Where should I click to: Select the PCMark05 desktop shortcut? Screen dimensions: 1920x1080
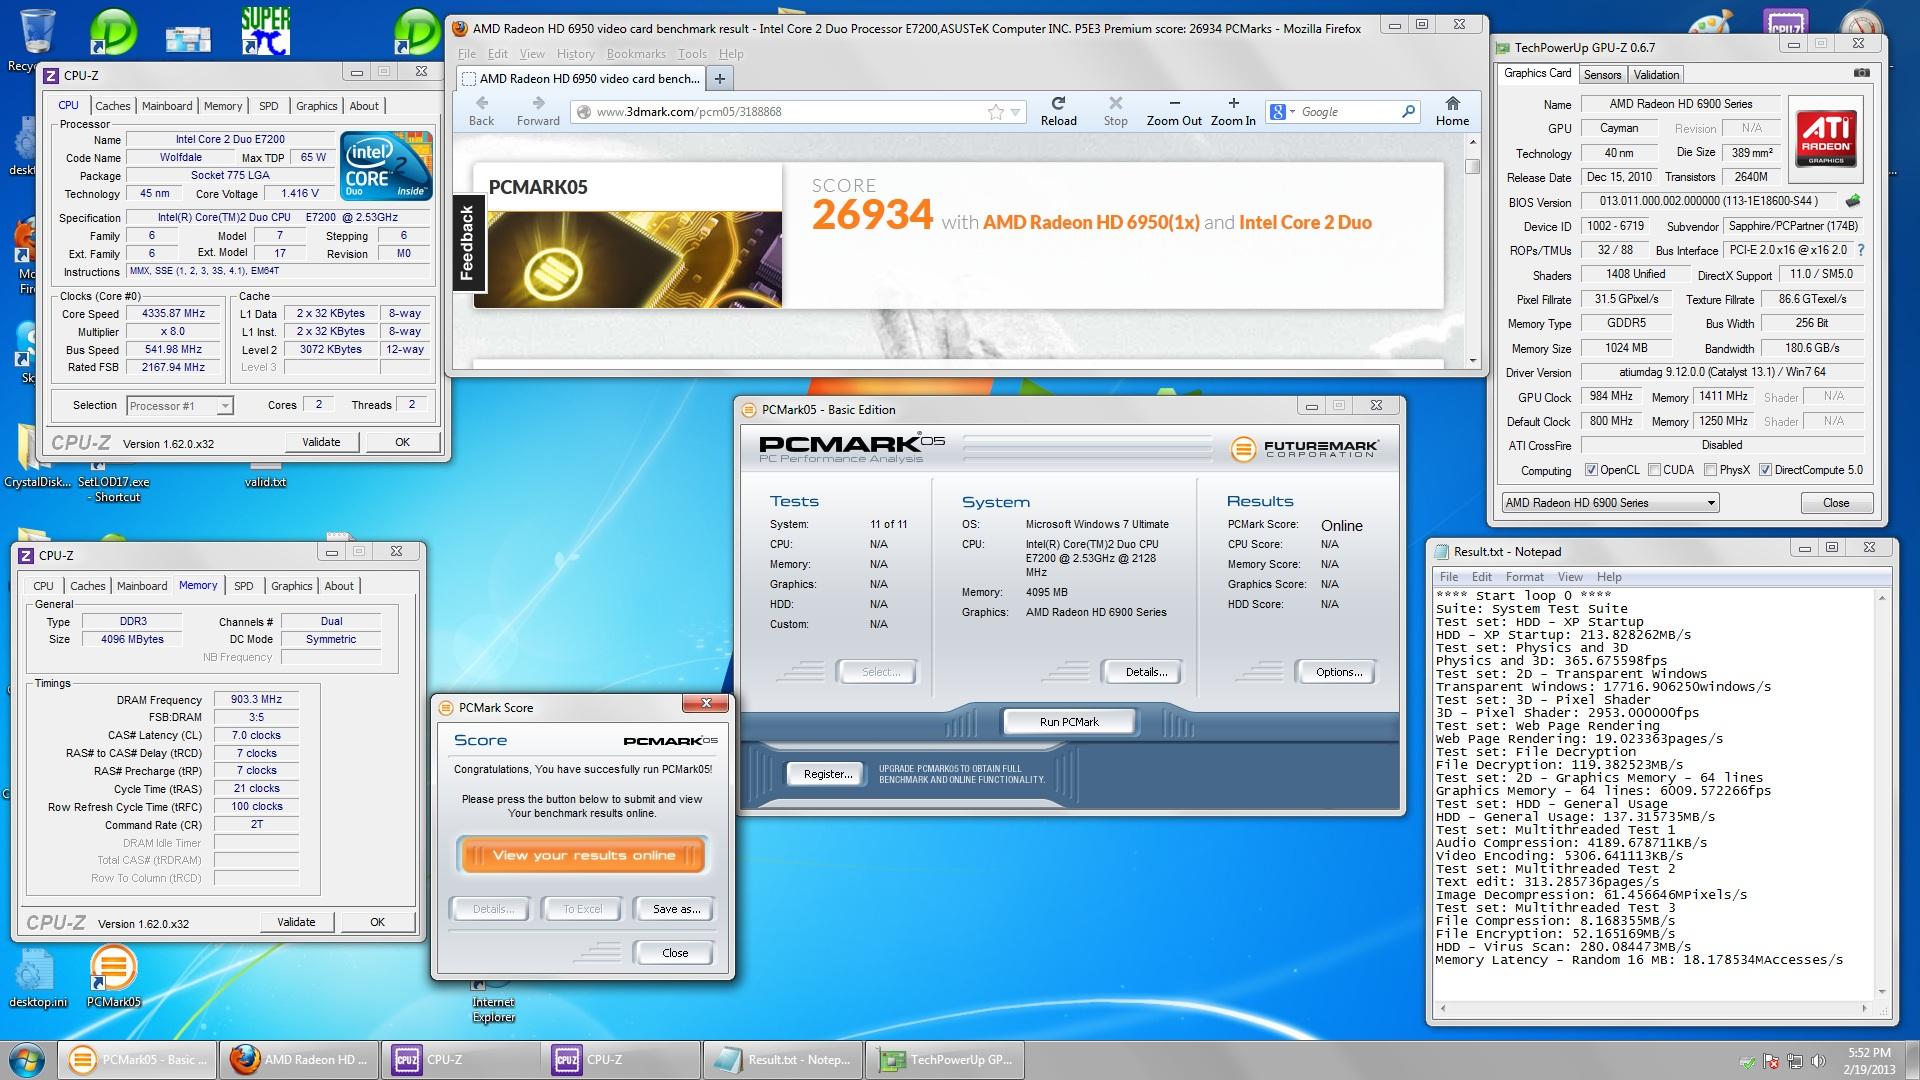[x=113, y=976]
